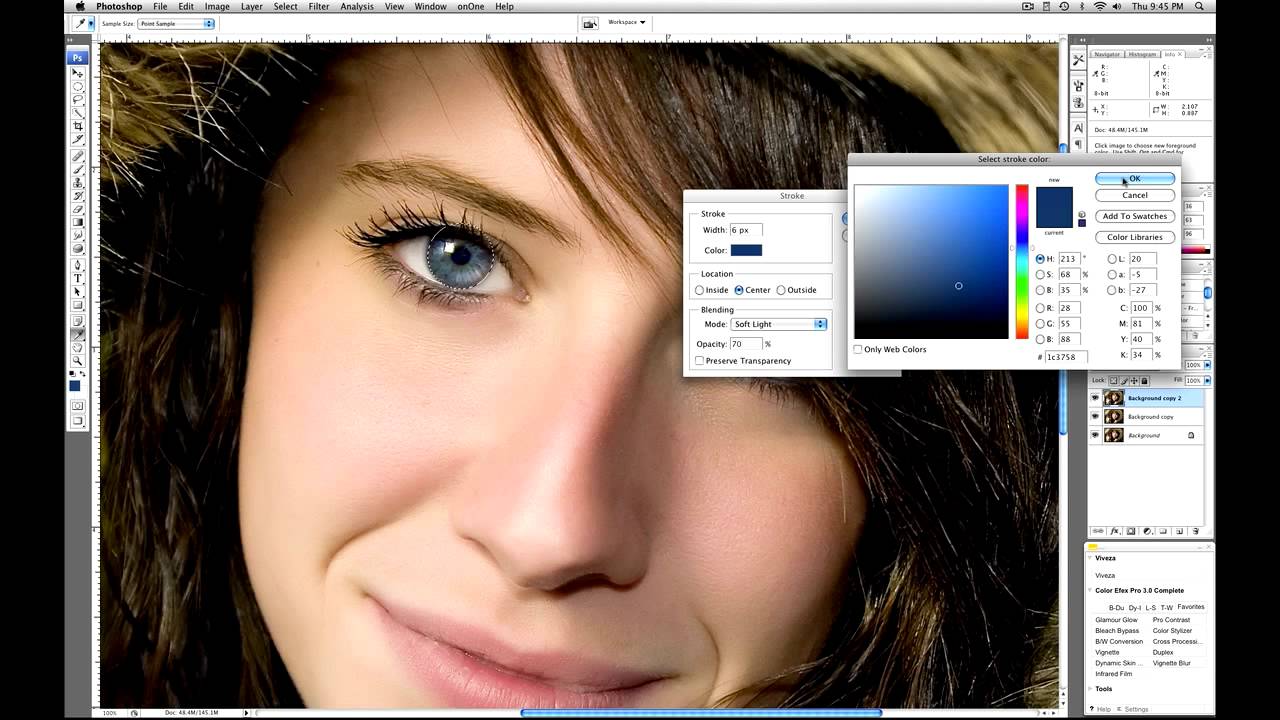Screen dimensions: 1280x720
Task: Select the Zoom tool in toolbox
Action: click(x=80, y=361)
